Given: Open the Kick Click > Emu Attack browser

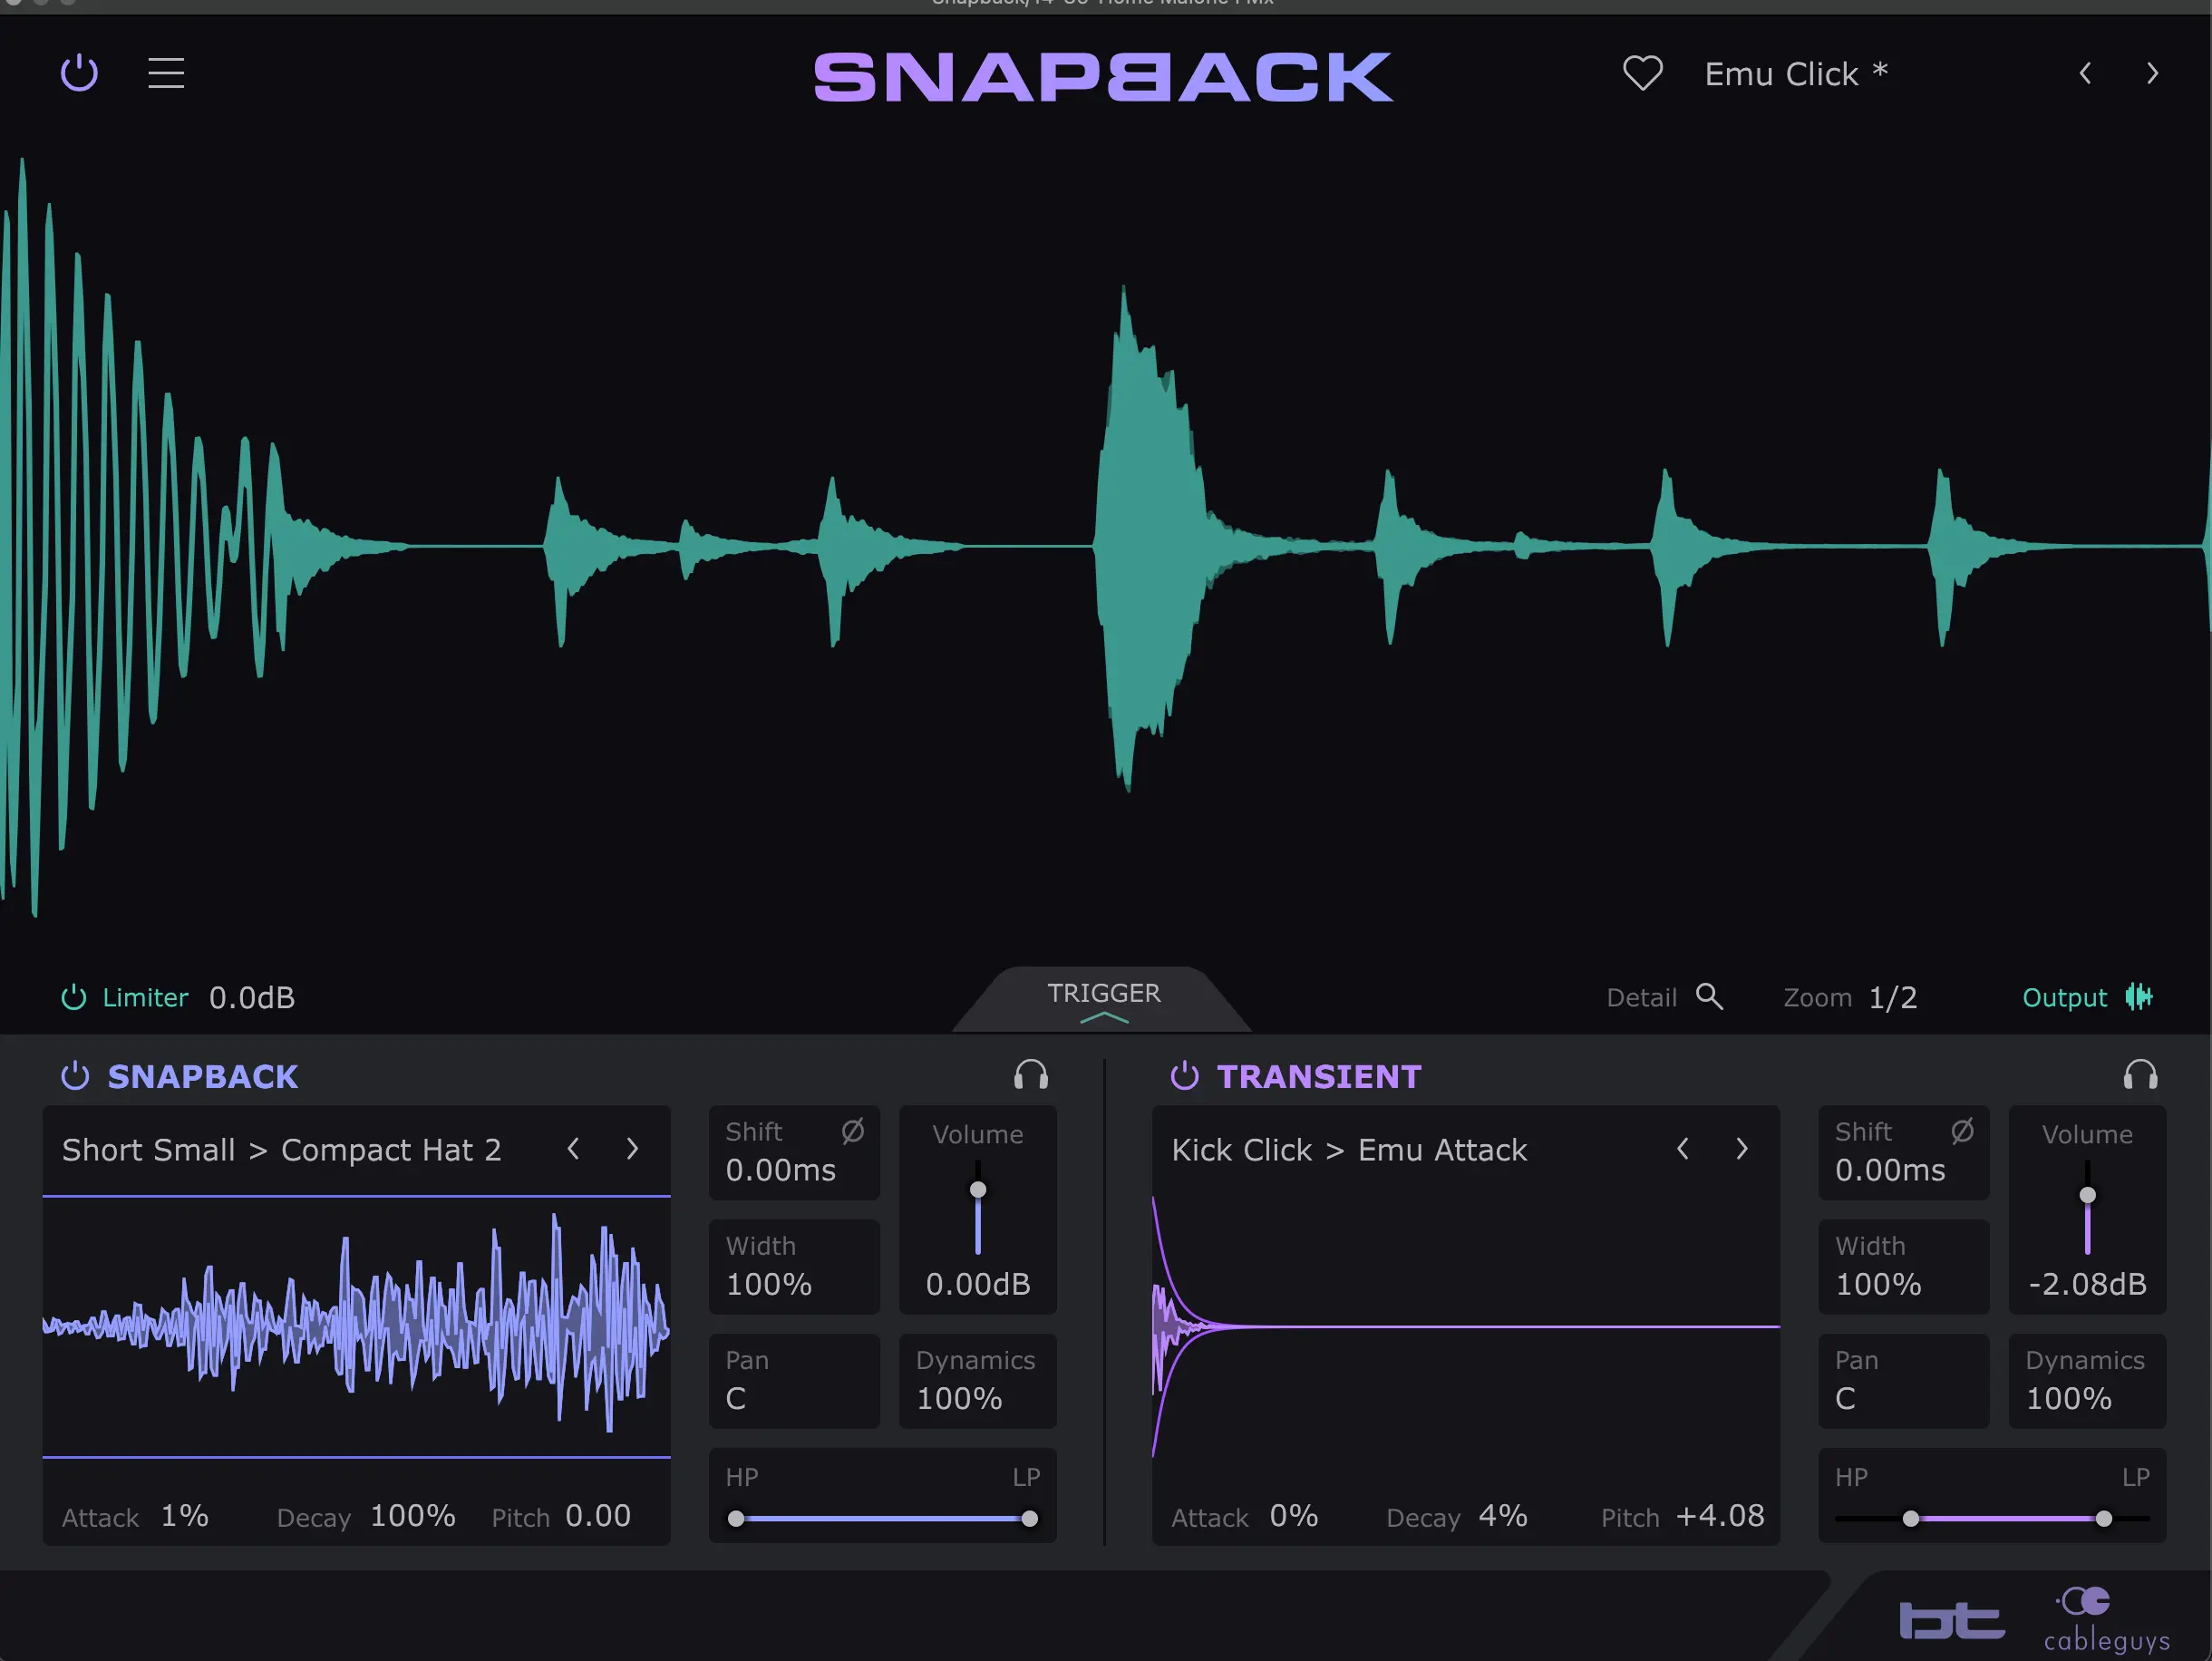Looking at the screenshot, I should point(1348,1149).
